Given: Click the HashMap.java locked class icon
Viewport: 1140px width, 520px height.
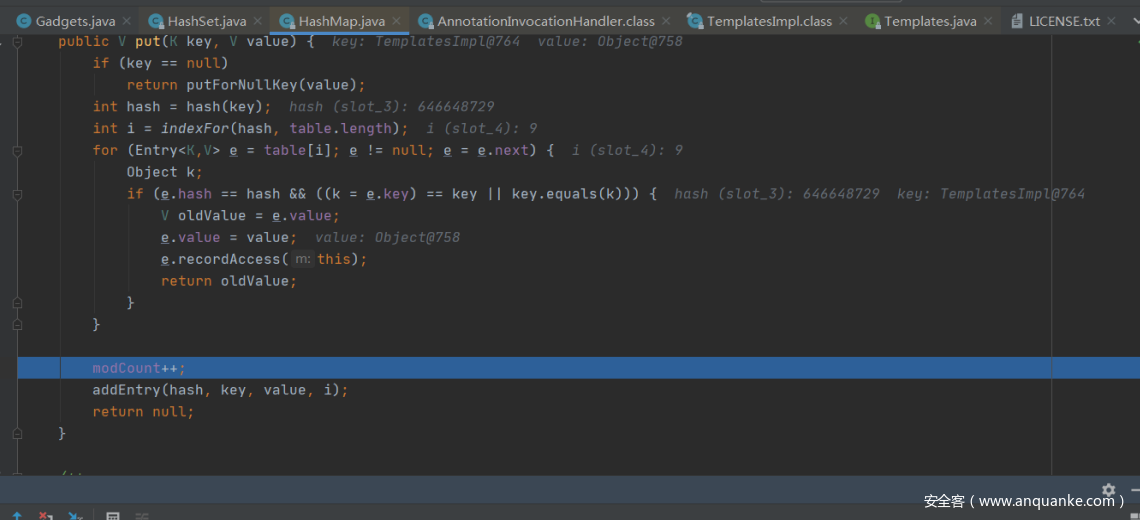Looking at the screenshot, I should pos(287,21).
